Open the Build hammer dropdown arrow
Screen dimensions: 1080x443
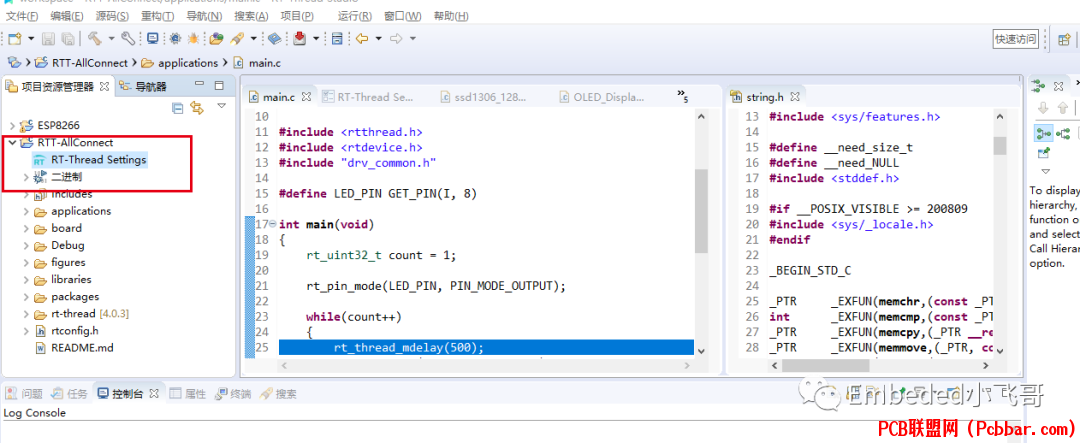pos(111,39)
